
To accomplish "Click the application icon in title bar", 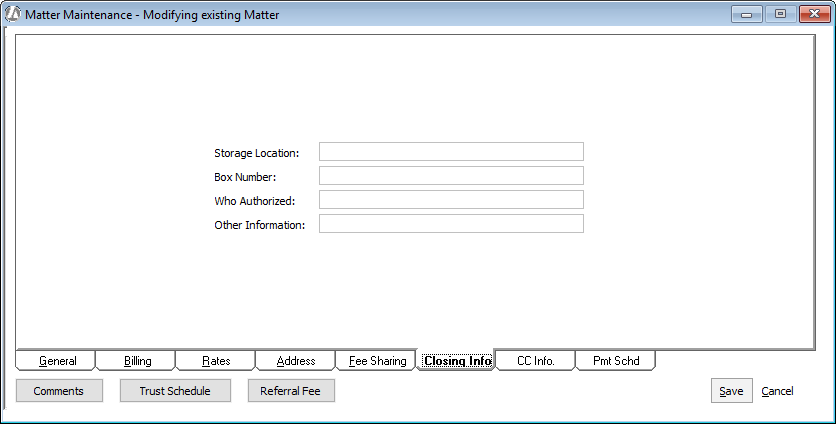I will coord(13,14).
